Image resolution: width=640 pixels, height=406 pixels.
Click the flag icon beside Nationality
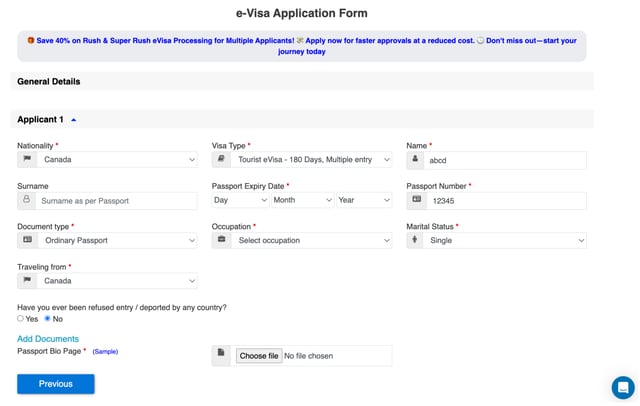27,159
